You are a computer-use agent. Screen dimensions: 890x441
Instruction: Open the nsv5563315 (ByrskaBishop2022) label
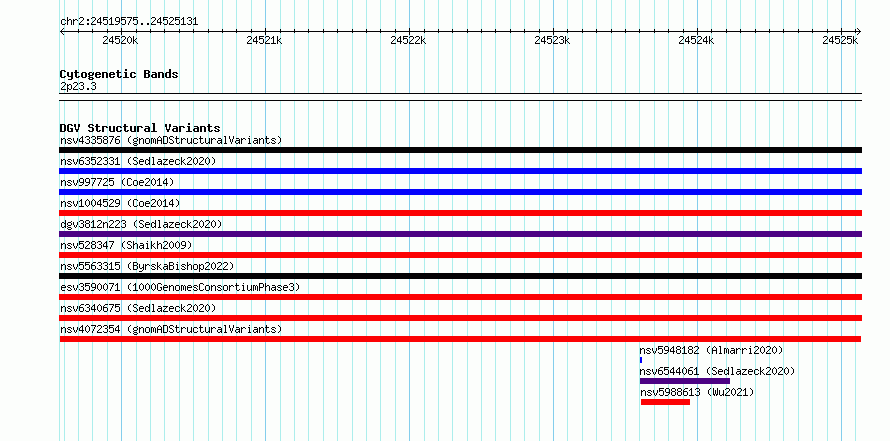pyautogui.click(x=147, y=266)
